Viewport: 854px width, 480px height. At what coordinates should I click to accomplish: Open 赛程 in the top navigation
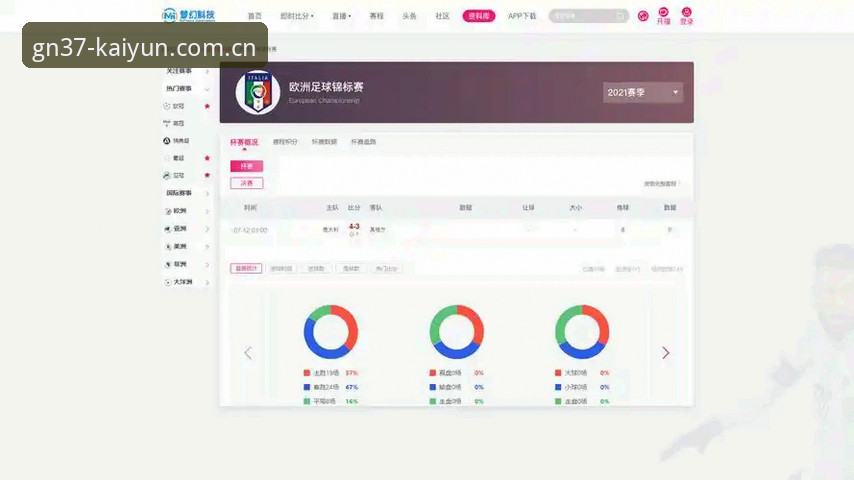pyautogui.click(x=376, y=16)
